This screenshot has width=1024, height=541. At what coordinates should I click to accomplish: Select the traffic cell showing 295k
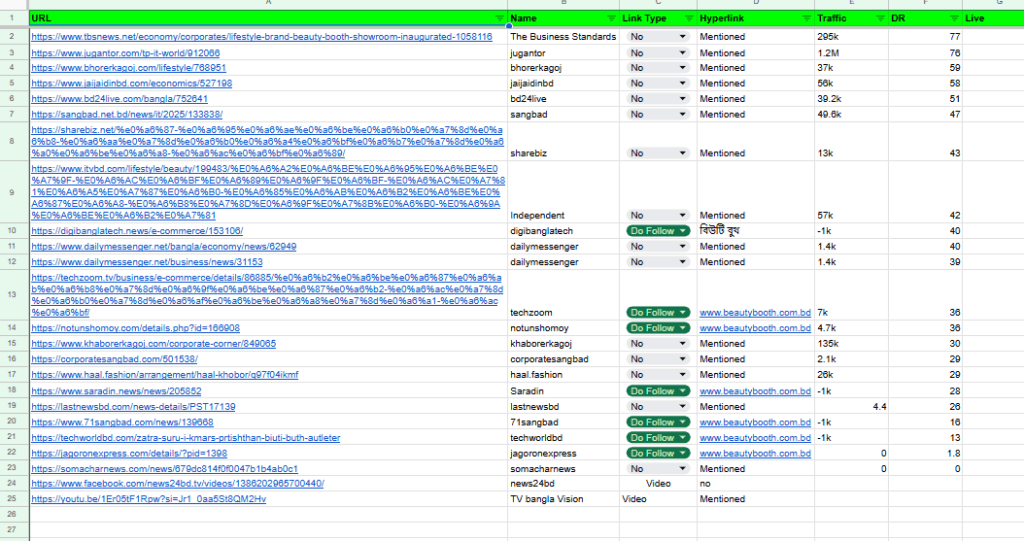click(x=852, y=37)
